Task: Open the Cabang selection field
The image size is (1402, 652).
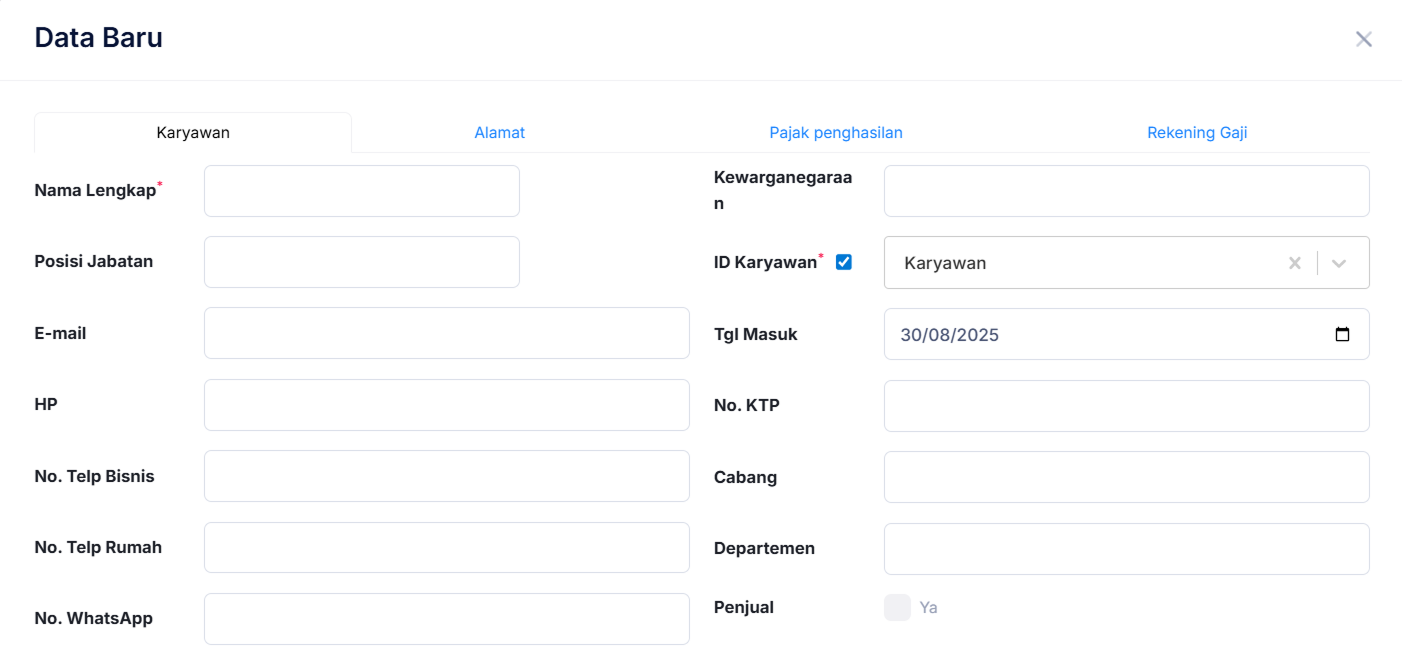Action: pyautogui.click(x=1126, y=477)
